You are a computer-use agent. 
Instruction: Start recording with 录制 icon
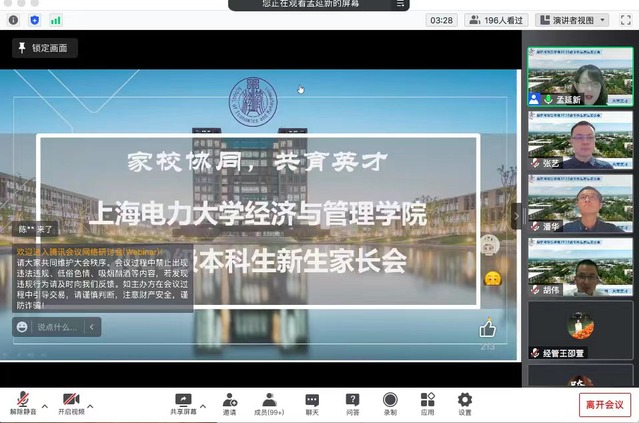(390, 400)
